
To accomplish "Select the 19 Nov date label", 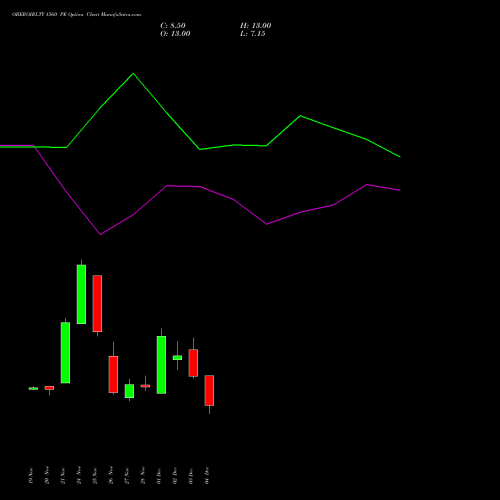I will pos(31,476).
